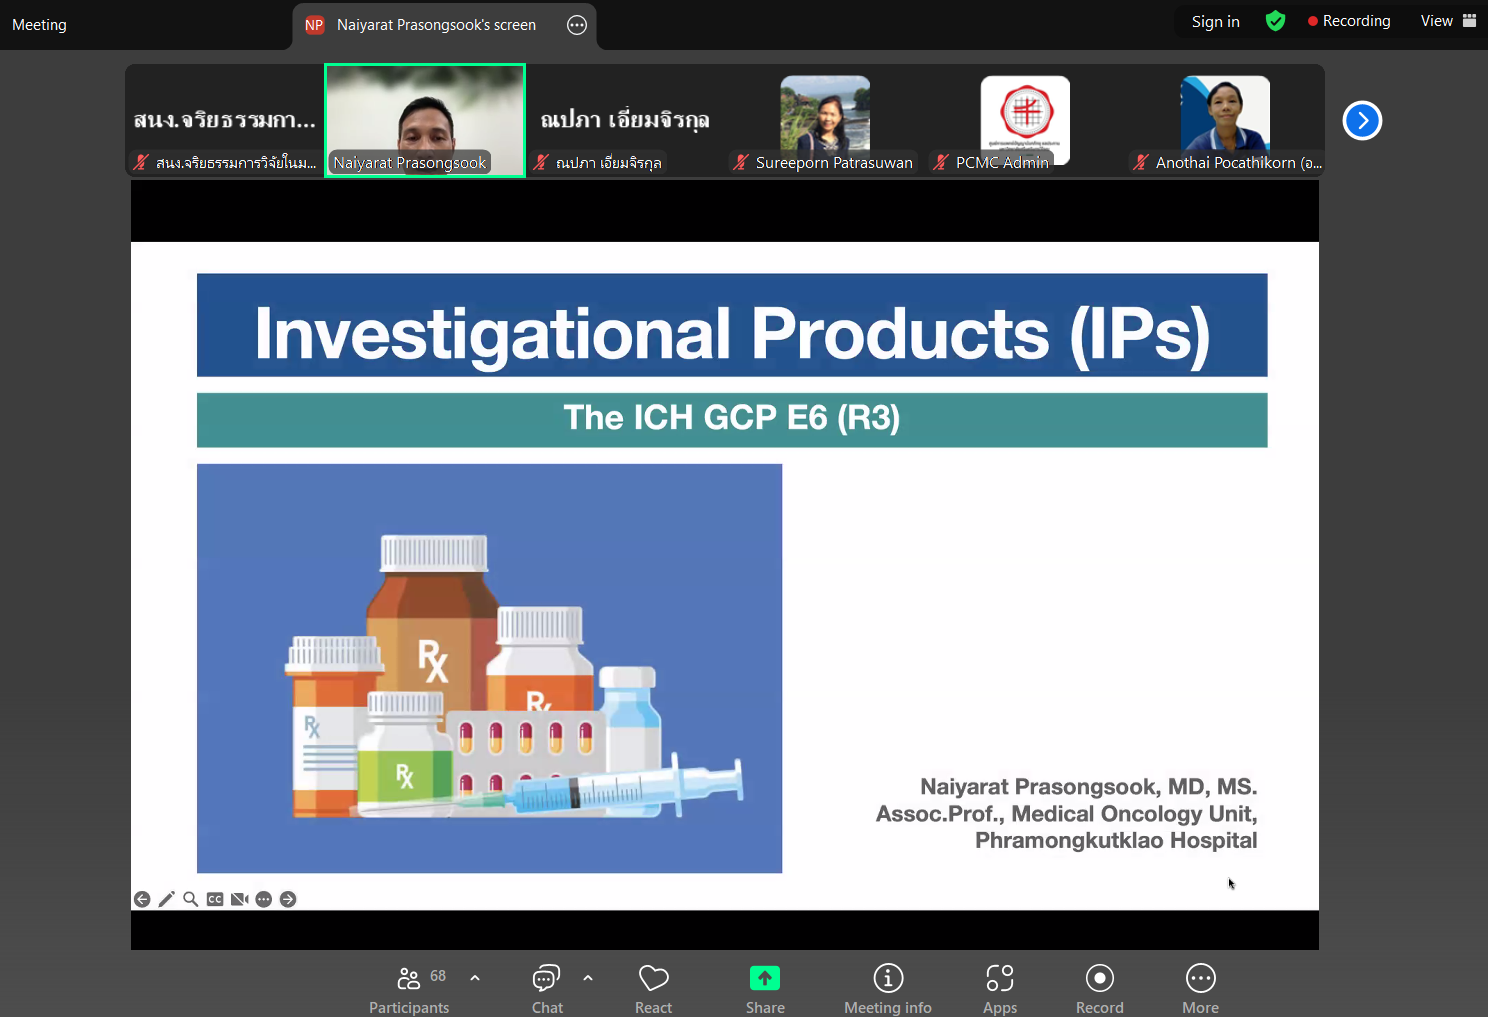1488x1017 pixels.
Task: Click the green encryption shield icon
Action: click(1275, 21)
